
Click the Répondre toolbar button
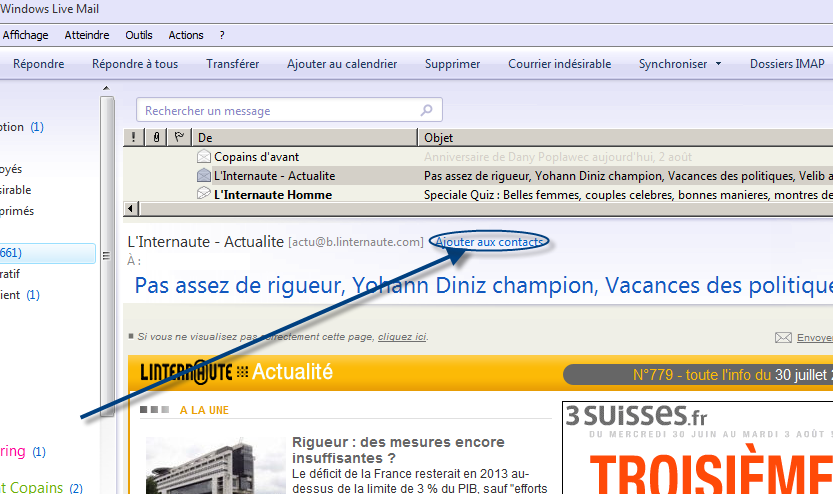38,64
